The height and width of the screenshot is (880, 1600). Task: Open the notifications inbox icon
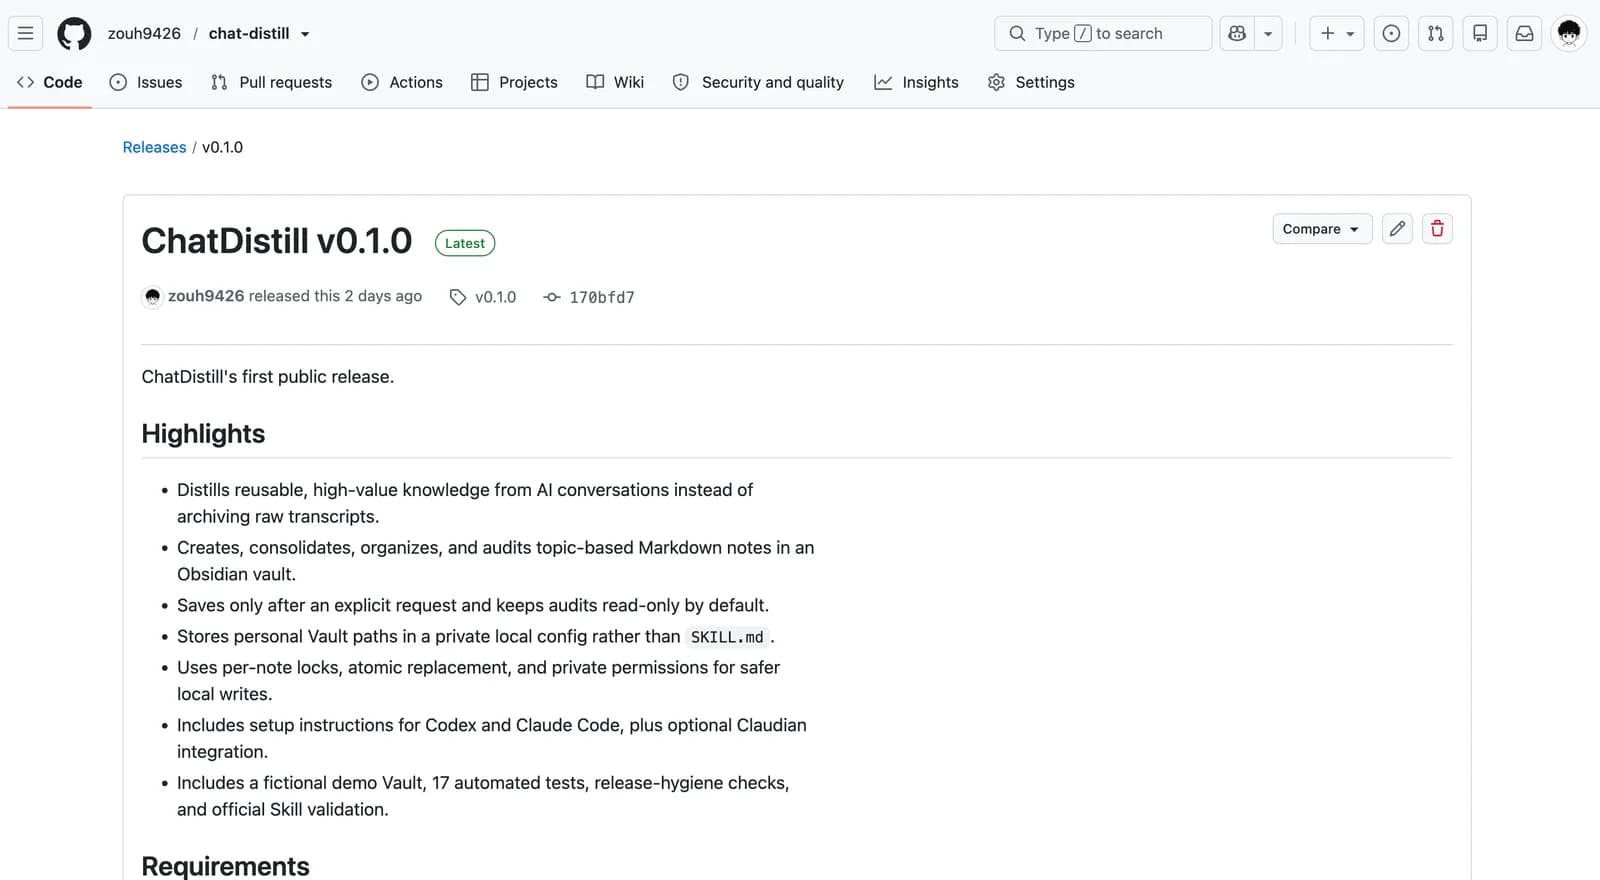1524,33
